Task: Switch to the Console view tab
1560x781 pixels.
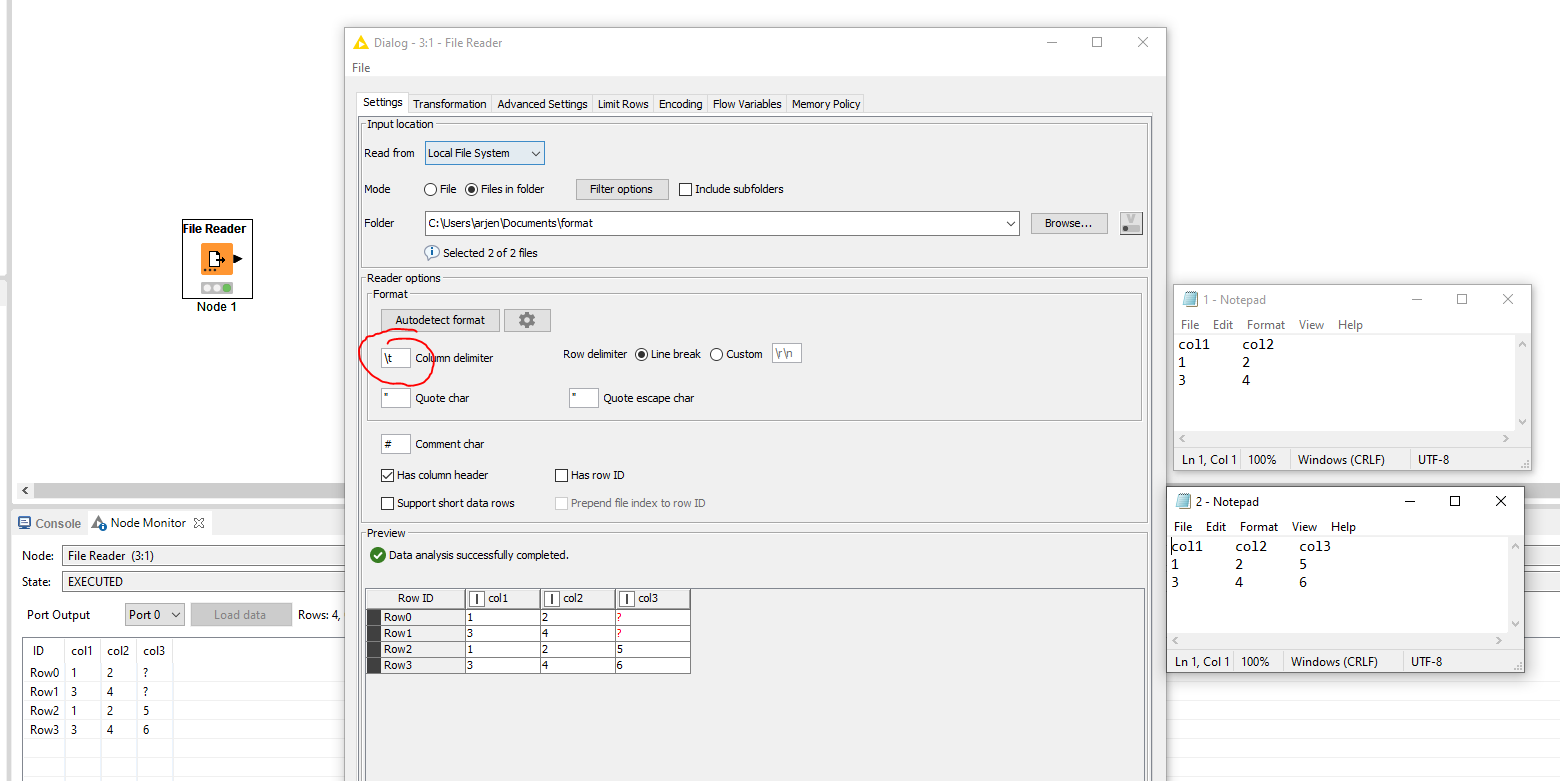Action: point(49,523)
